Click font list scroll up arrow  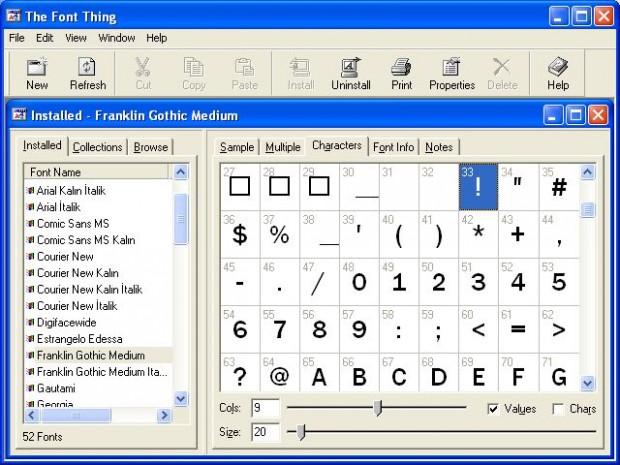pyautogui.click(x=181, y=172)
